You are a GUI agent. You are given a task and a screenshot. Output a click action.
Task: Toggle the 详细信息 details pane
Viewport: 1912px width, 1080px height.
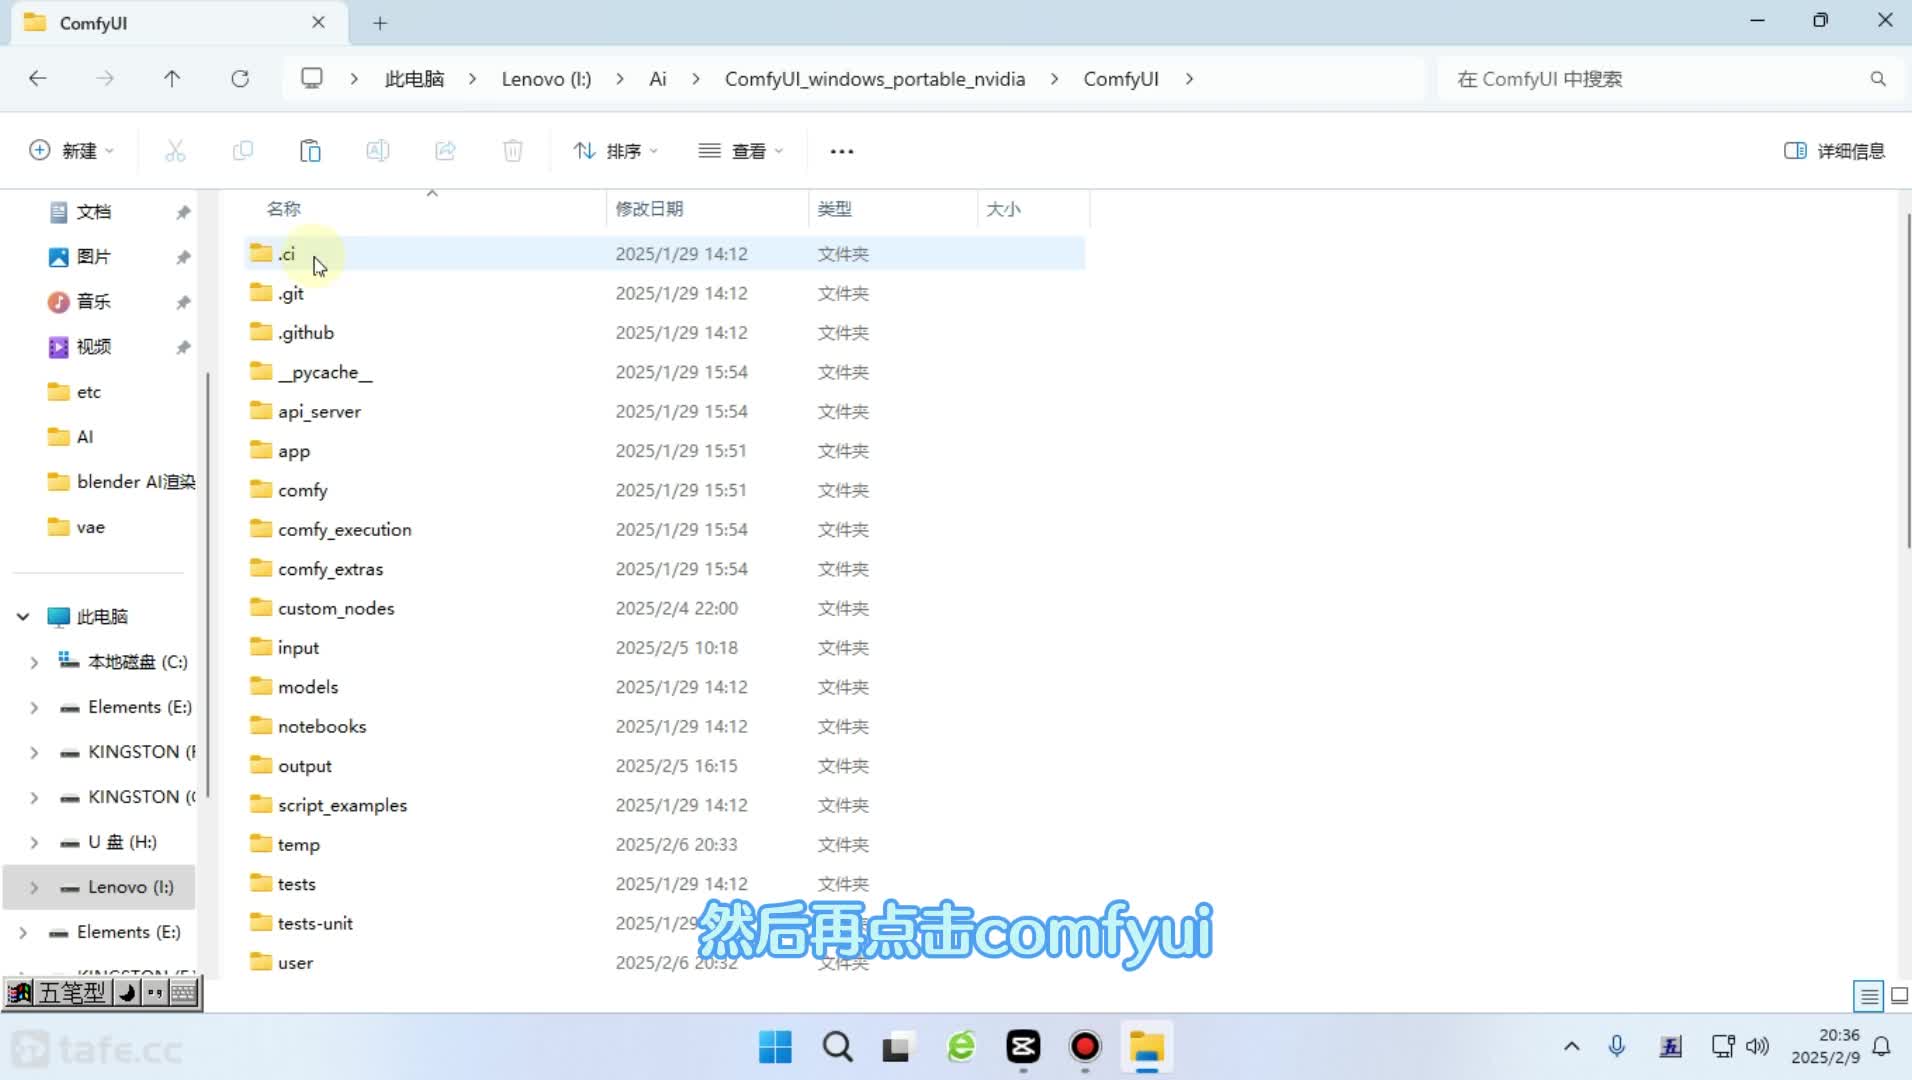coord(1834,151)
